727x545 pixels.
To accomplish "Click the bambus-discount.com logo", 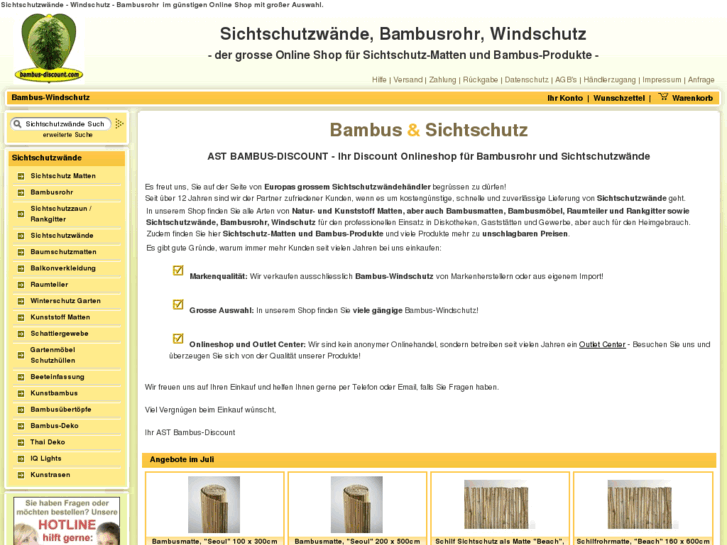I will pyautogui.click(x=49, y=48).
